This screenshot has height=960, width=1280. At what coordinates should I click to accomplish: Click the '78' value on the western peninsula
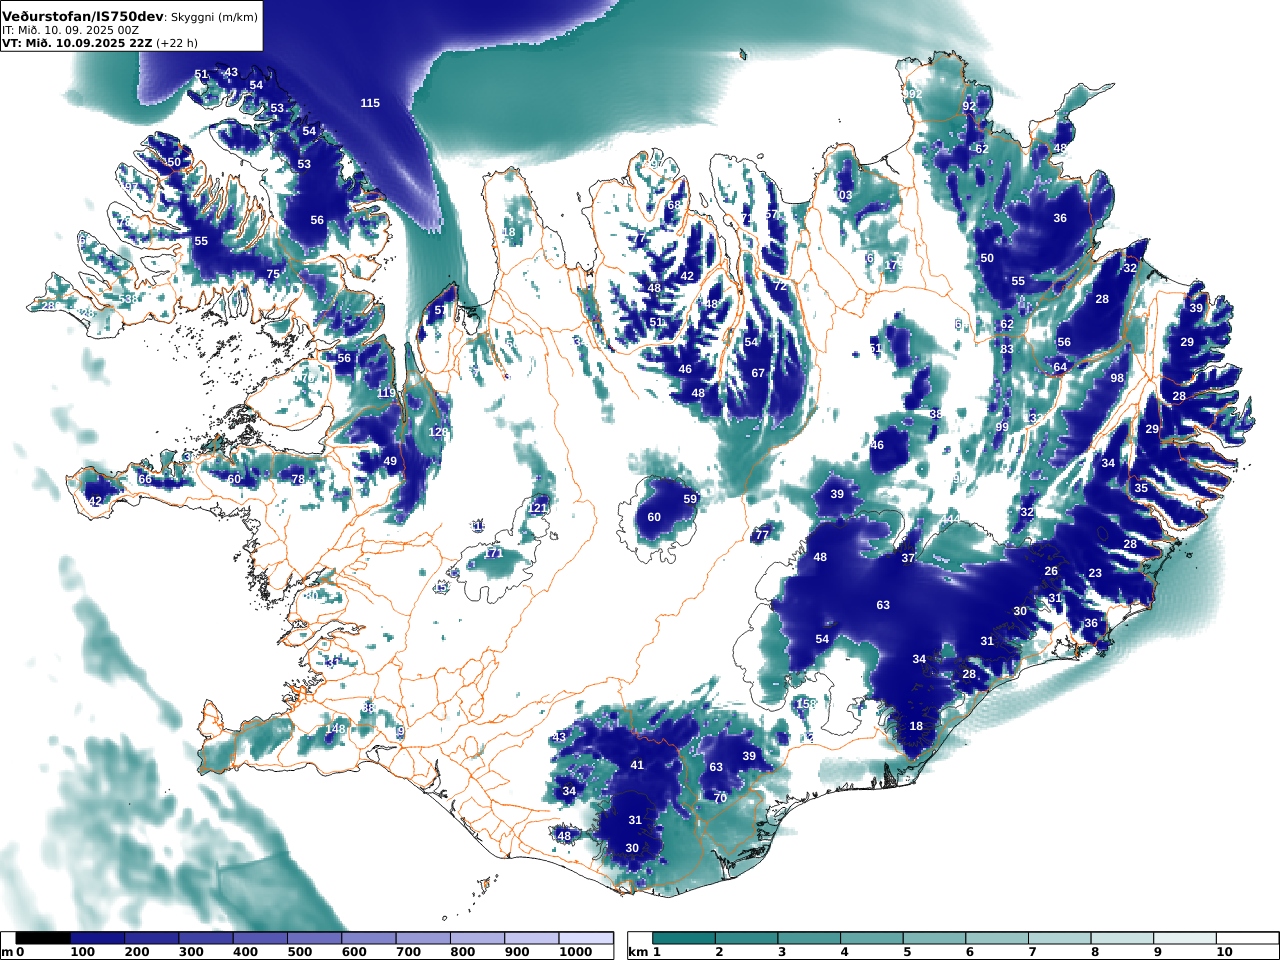(298, 480)
